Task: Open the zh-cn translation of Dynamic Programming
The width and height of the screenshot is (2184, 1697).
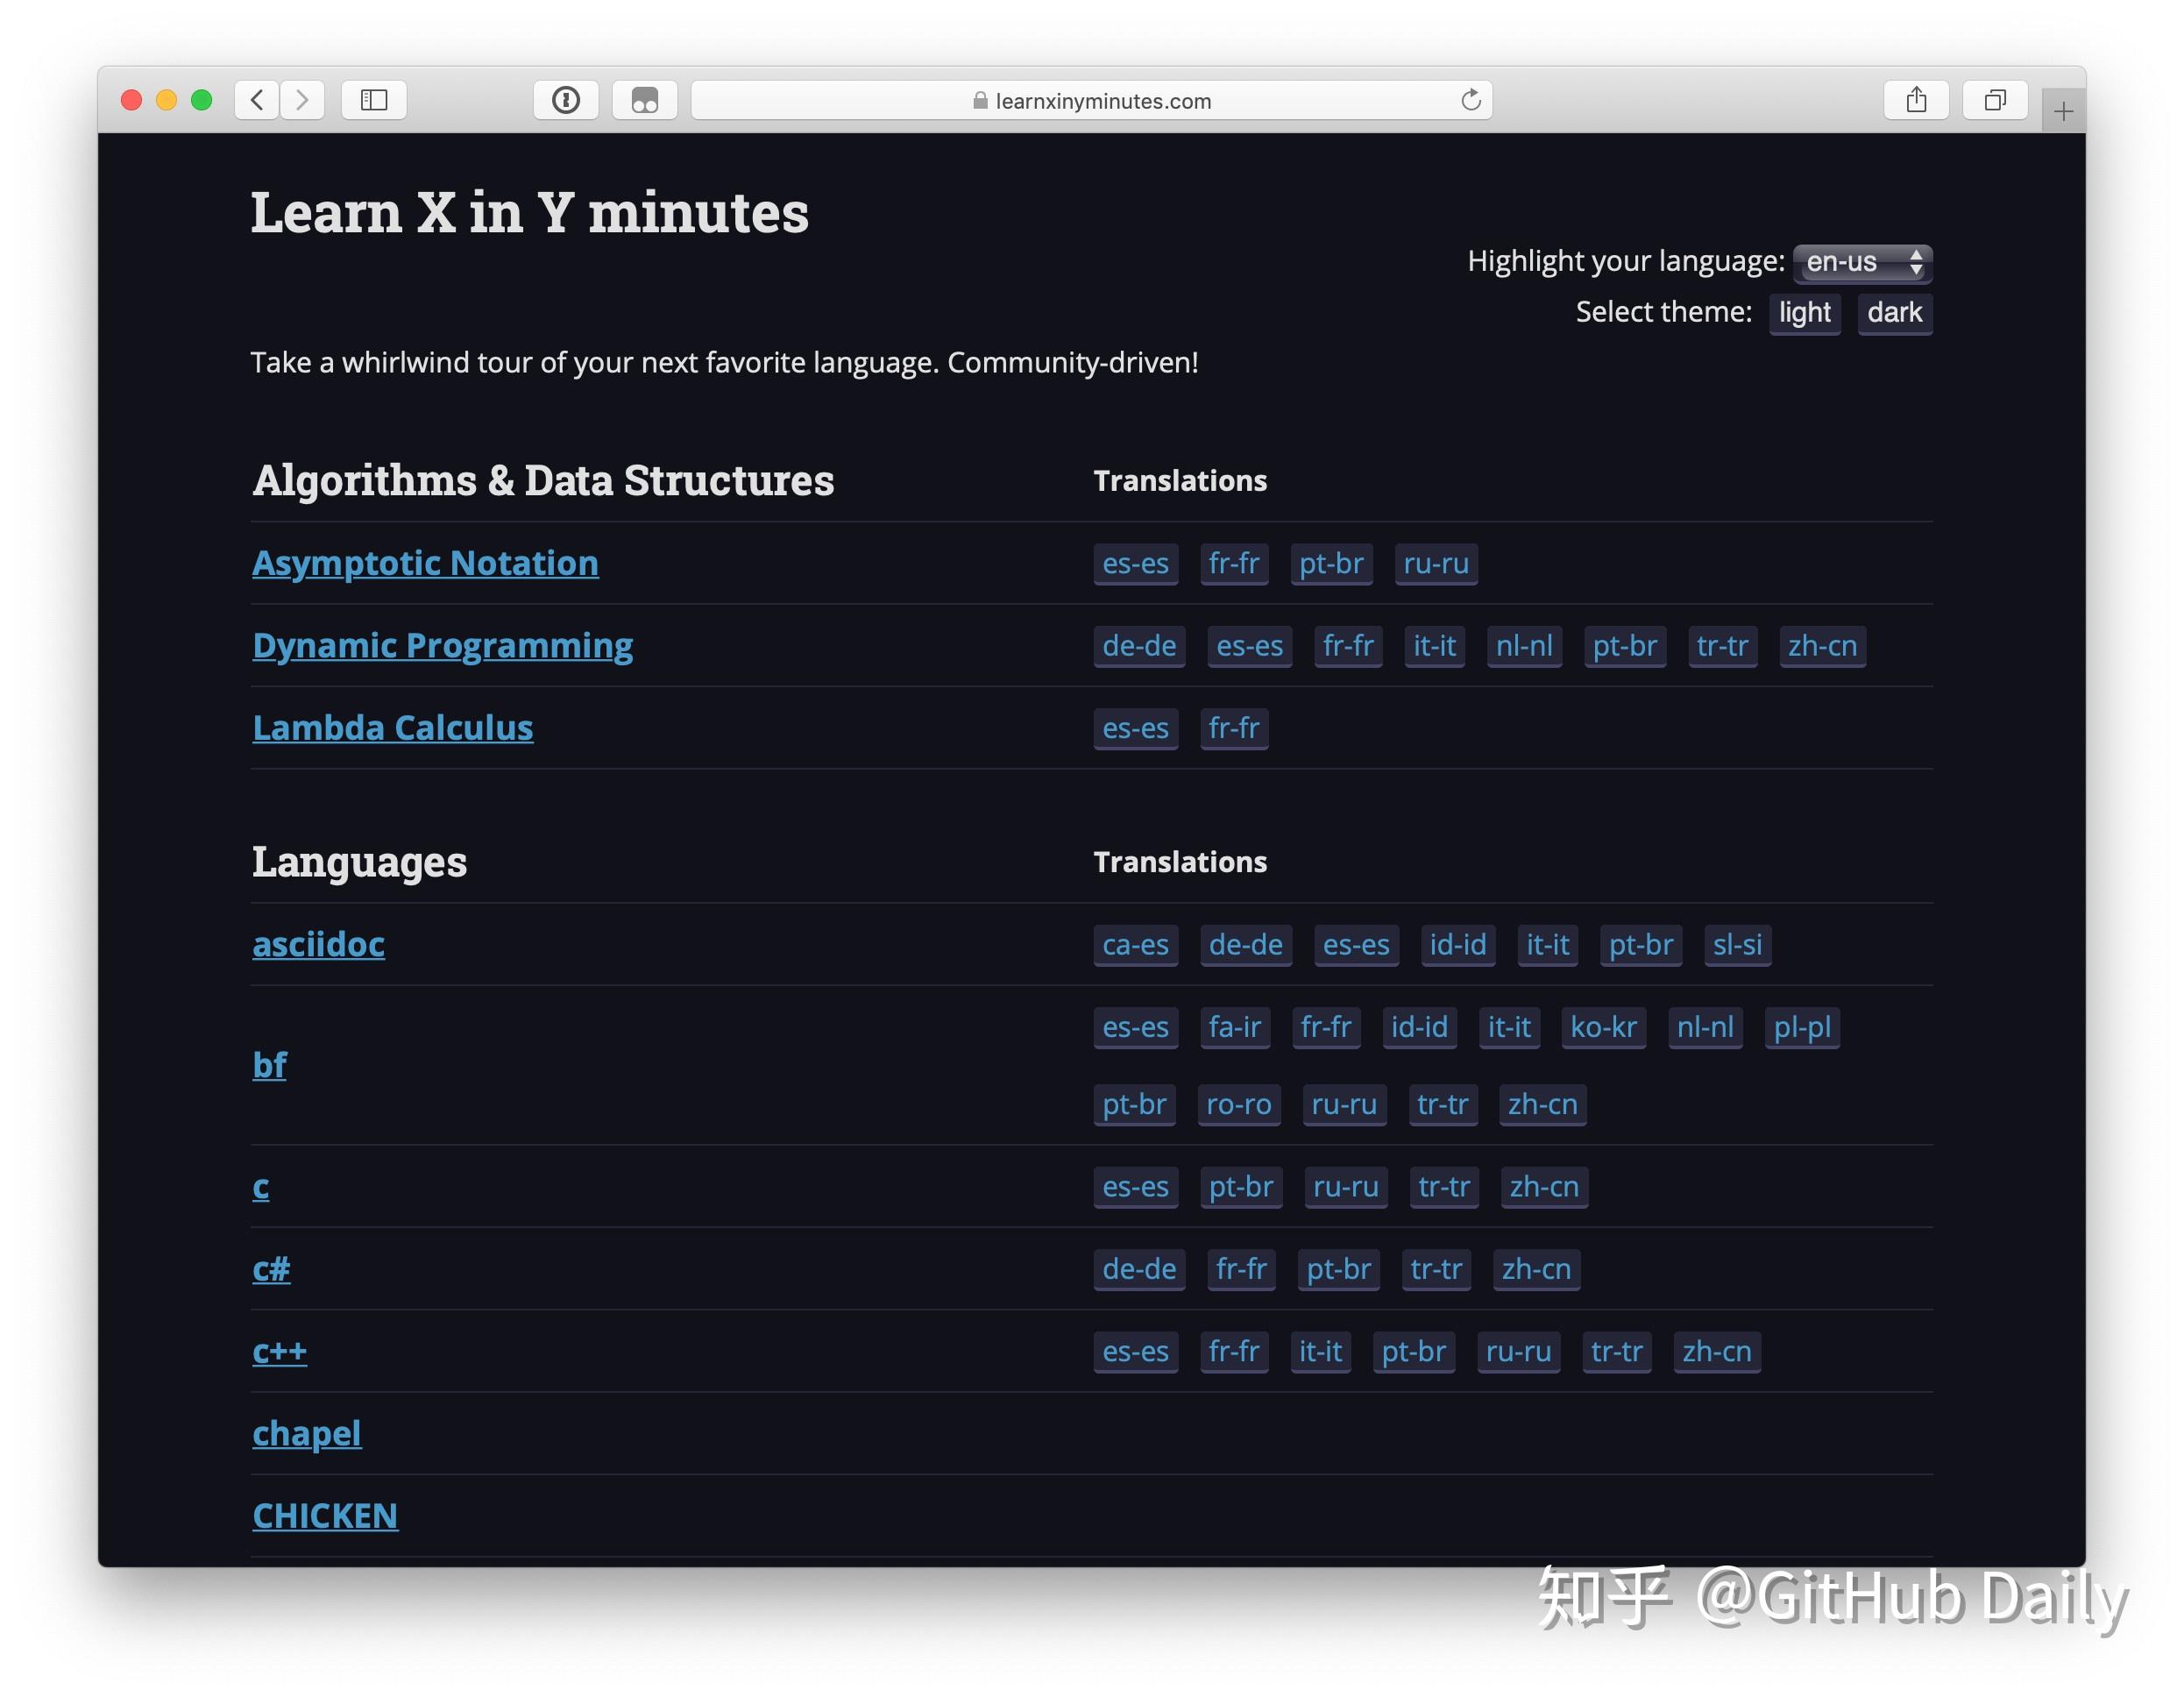Action: click(x=1821, y=646)
